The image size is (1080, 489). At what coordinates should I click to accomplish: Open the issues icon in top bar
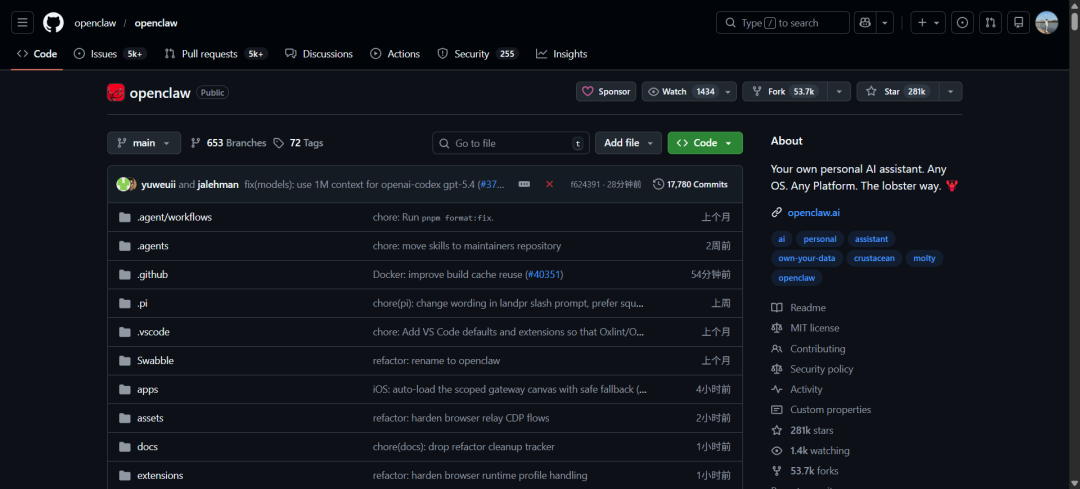[x=962, y=22]
